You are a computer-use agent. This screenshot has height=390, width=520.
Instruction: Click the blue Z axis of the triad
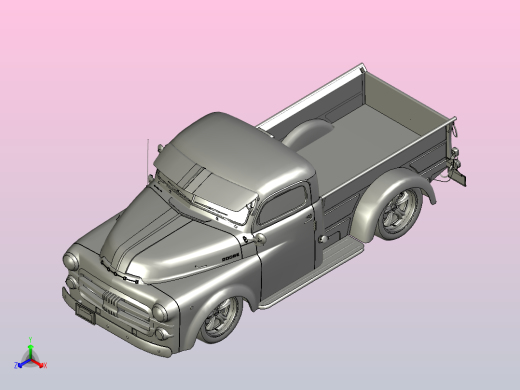click(x=22, y=364)
